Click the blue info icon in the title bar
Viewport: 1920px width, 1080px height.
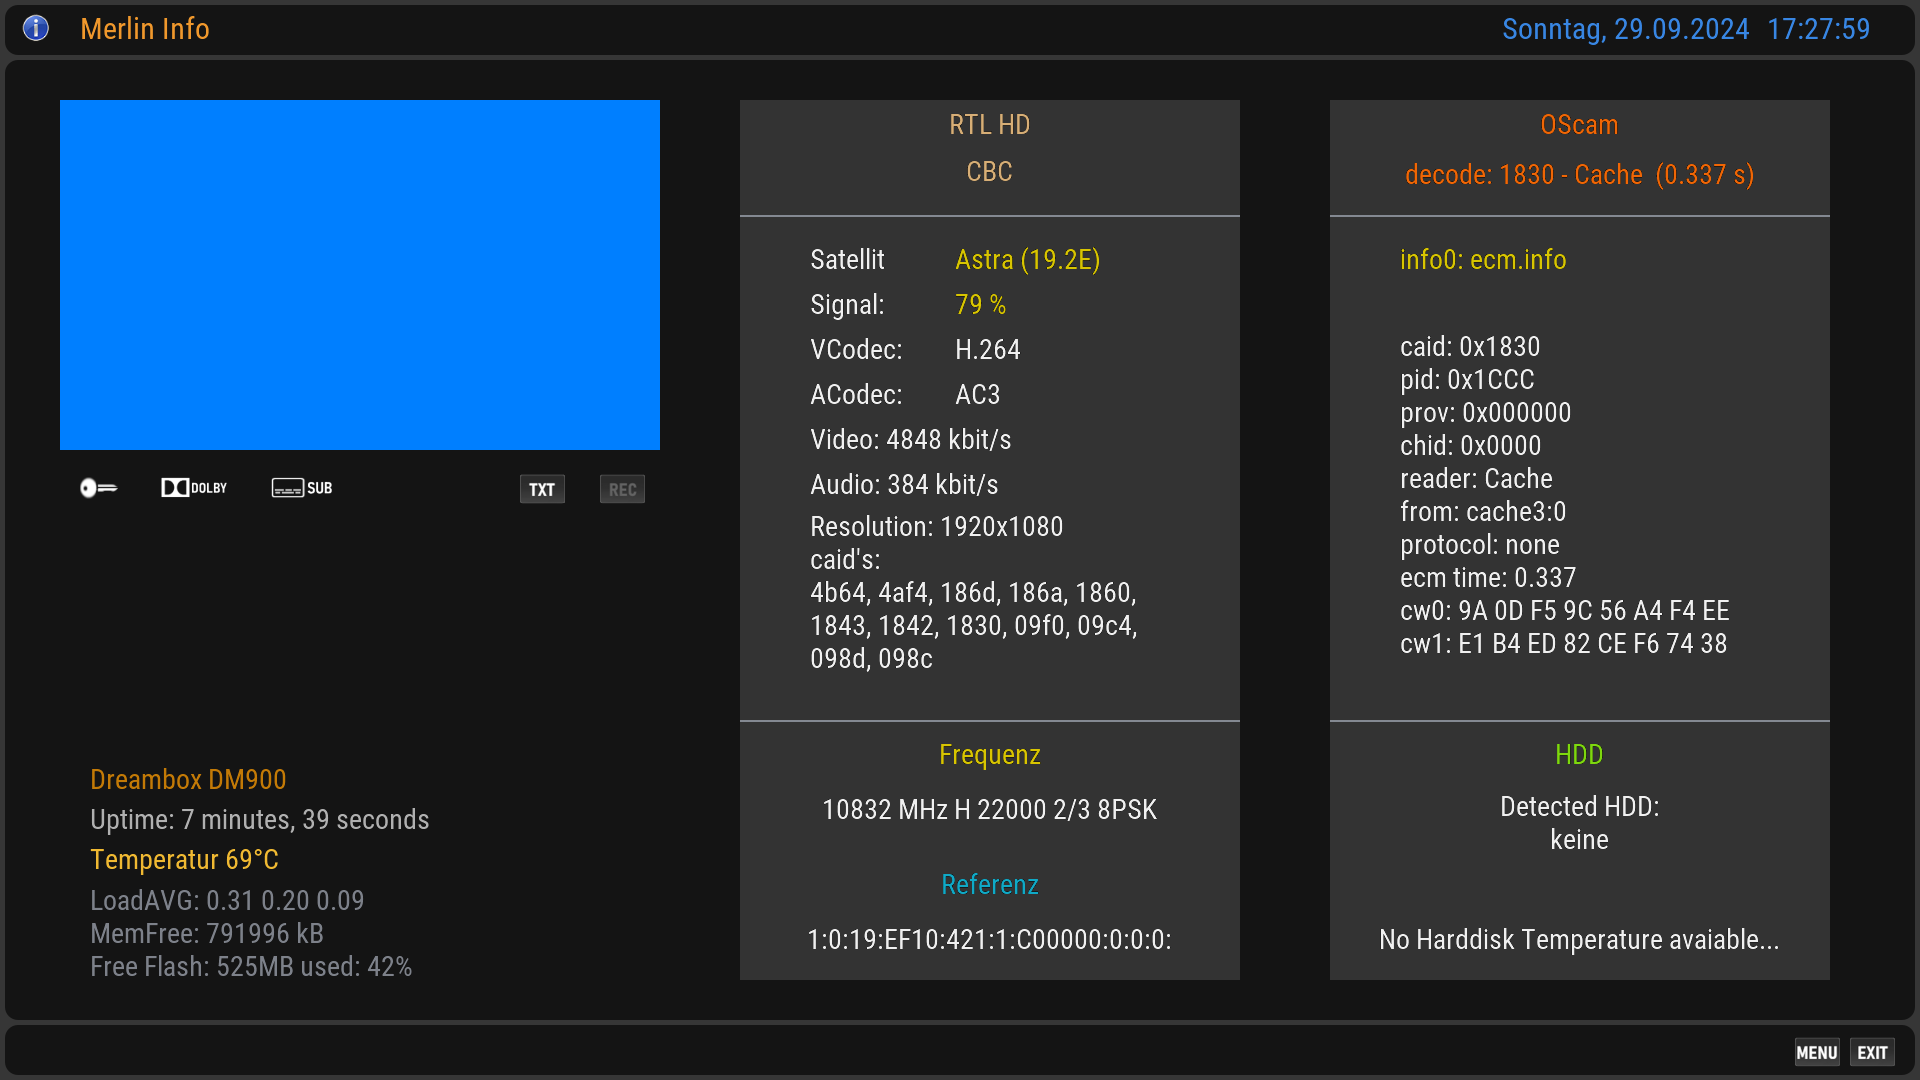36,28
